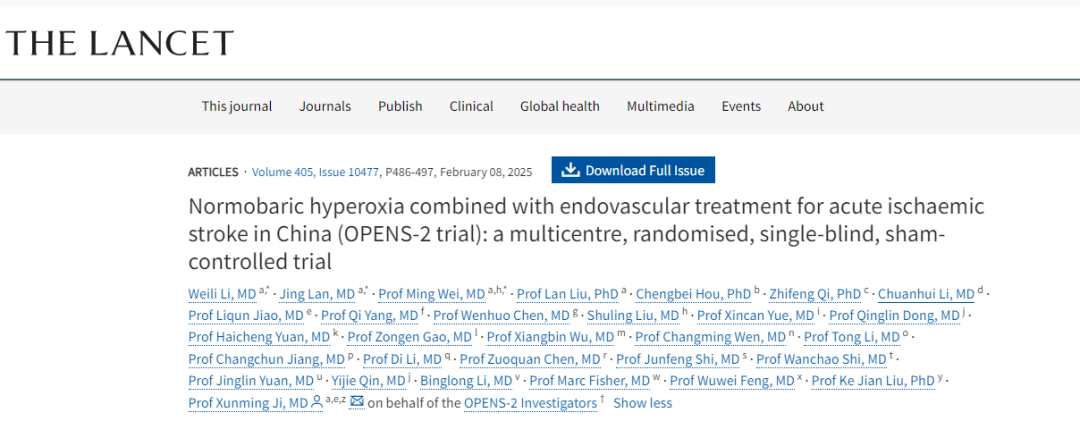Open the Clinical menu

(471, 106)
